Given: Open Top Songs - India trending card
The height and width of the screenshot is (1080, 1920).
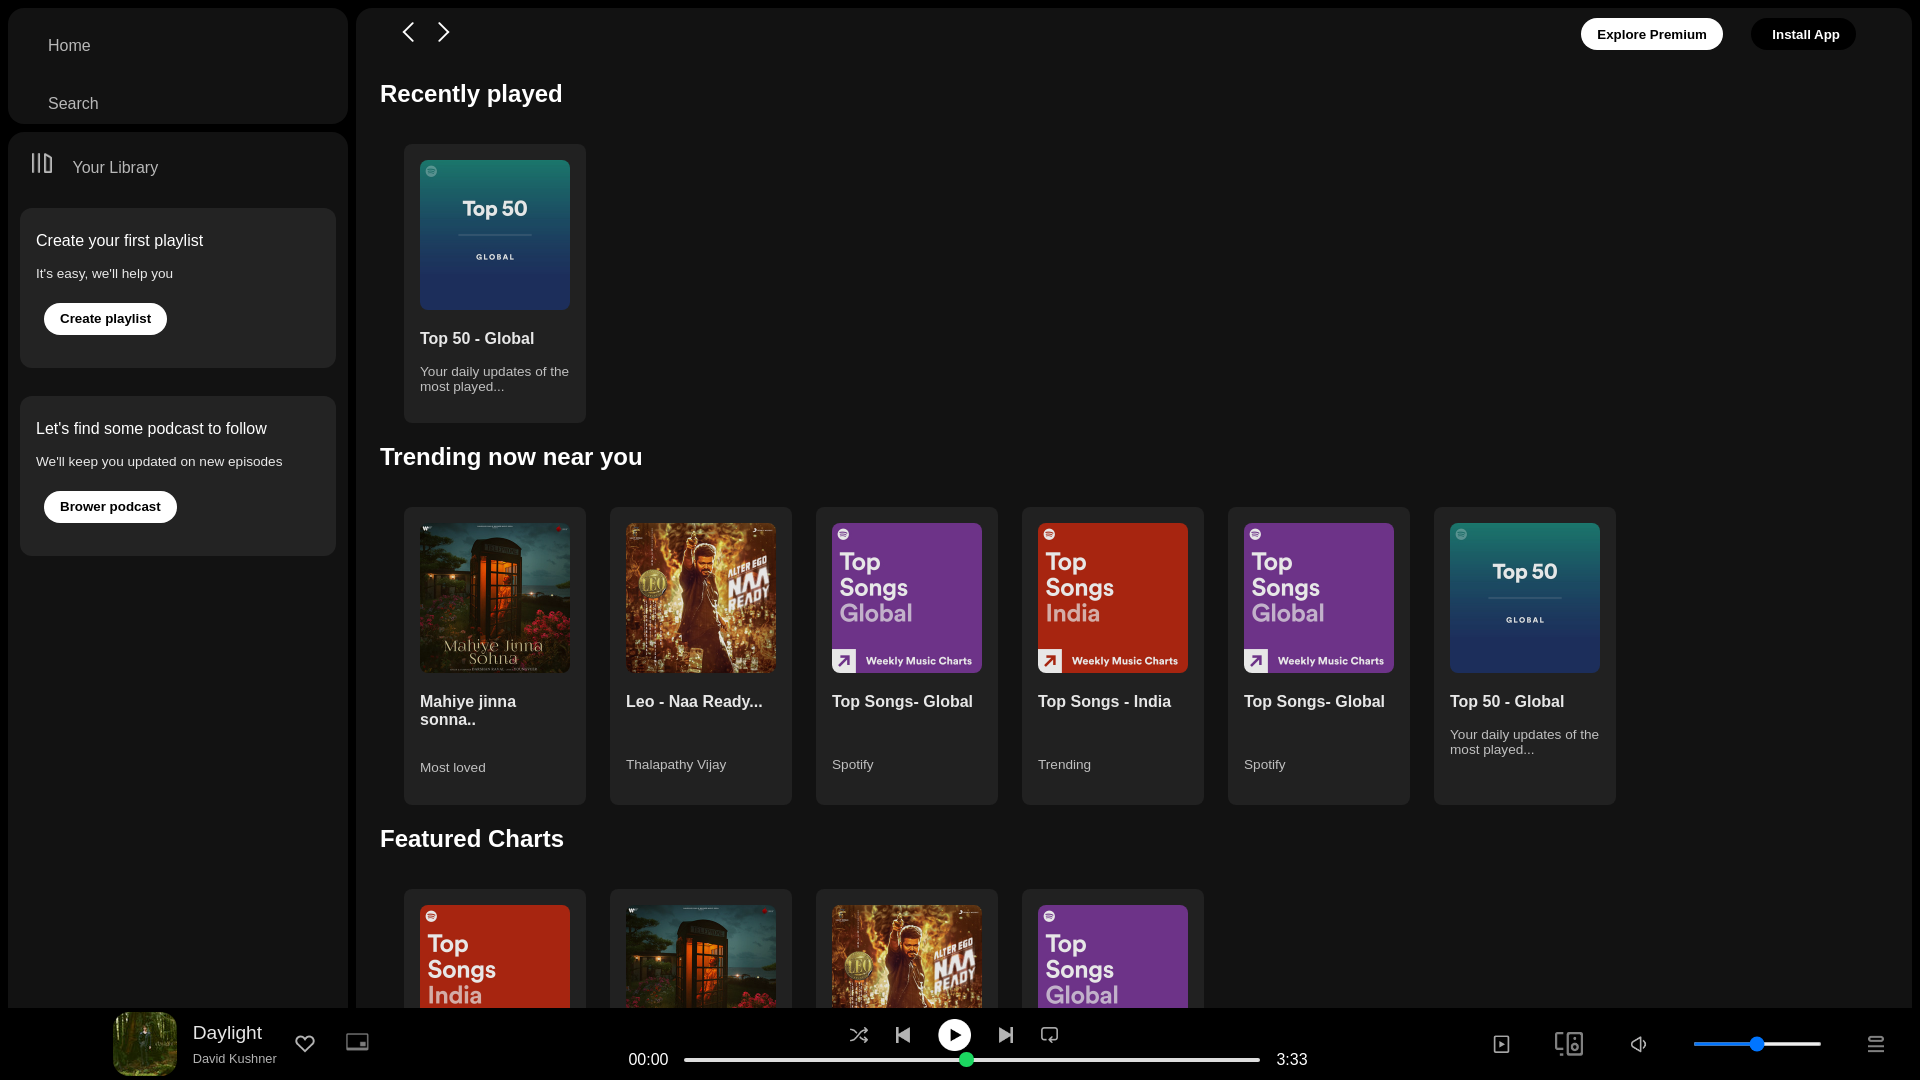Looking at the screenshot, I should (1113, 656).
